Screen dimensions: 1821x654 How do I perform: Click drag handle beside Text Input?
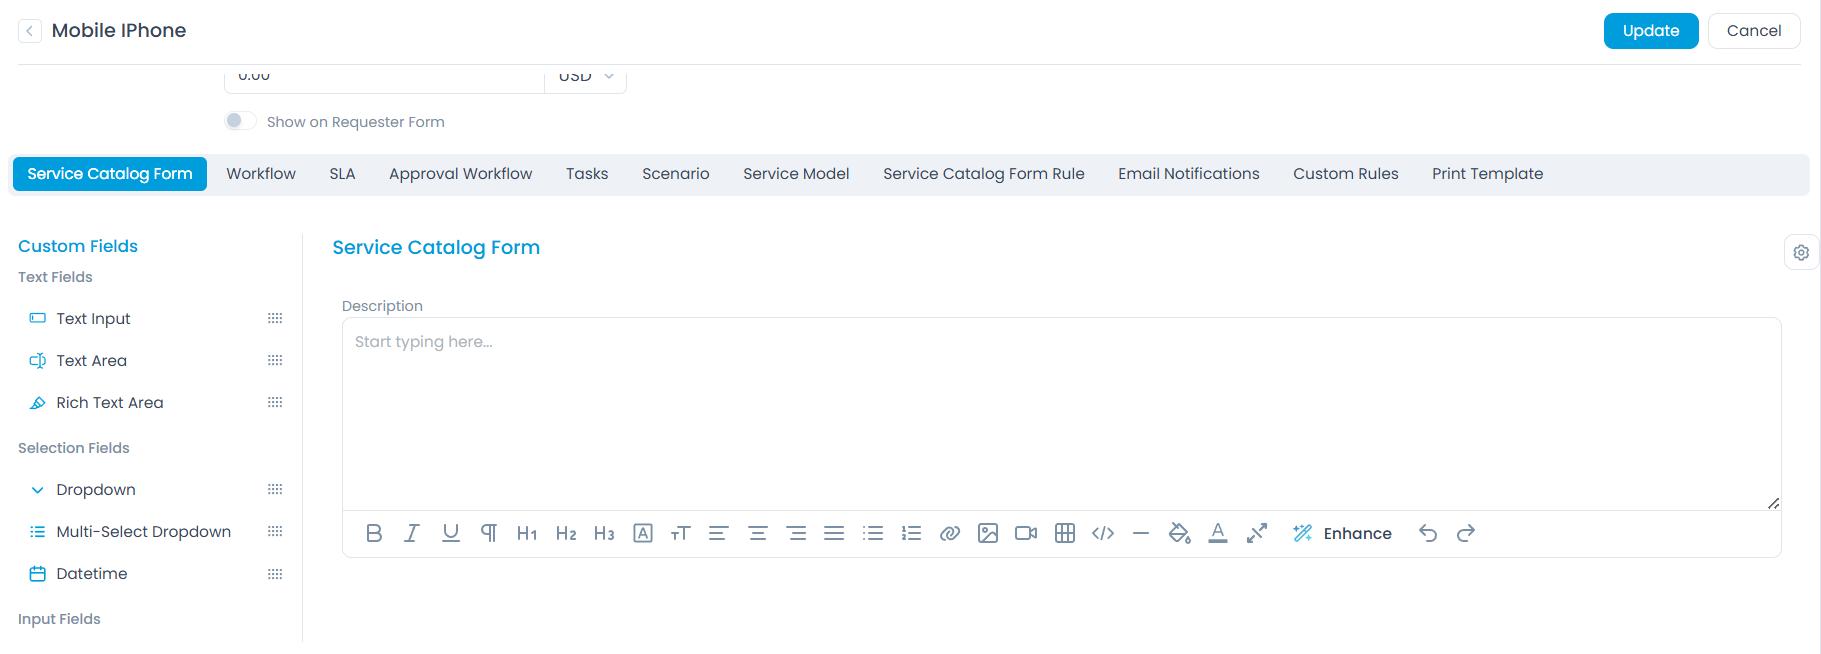click(x=275, y=319)
